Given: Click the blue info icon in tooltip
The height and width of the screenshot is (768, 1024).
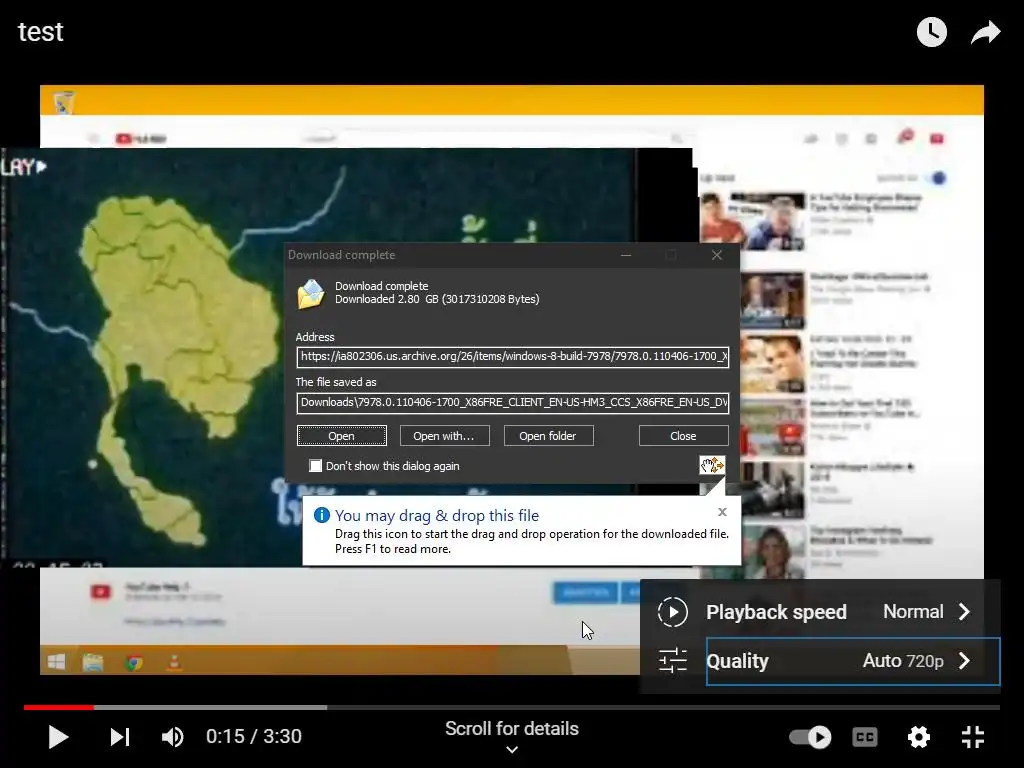Looking at the screenshot, I should (322, 515).
